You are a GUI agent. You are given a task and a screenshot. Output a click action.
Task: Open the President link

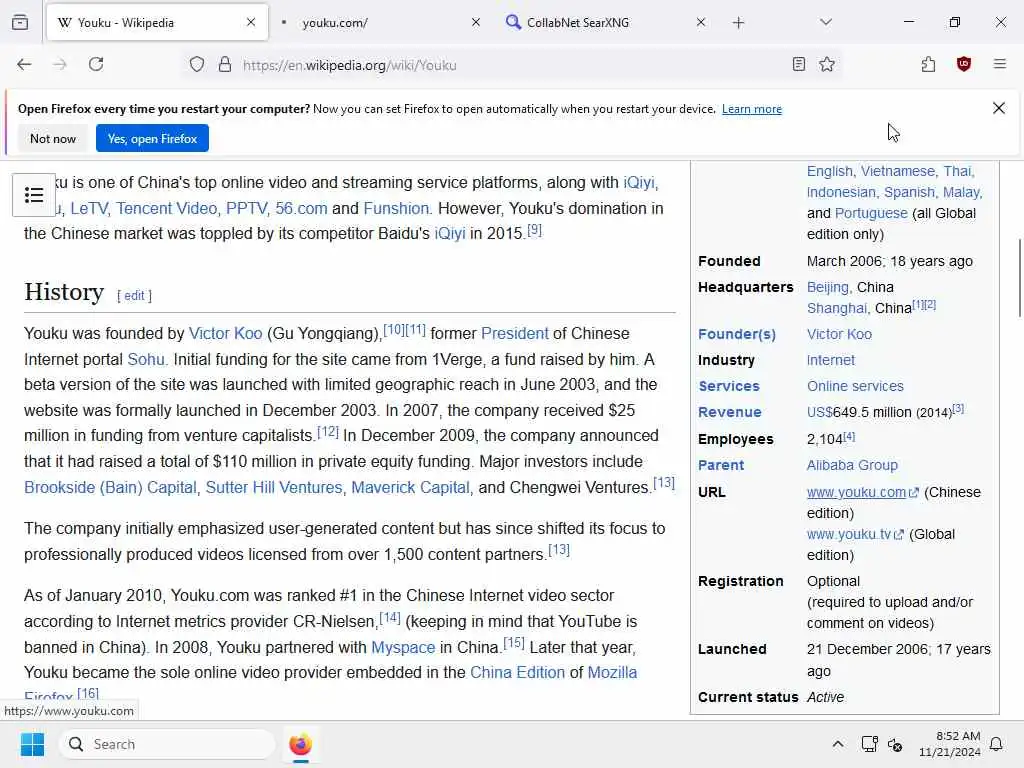pyautogui.click(x=515, y=334)
